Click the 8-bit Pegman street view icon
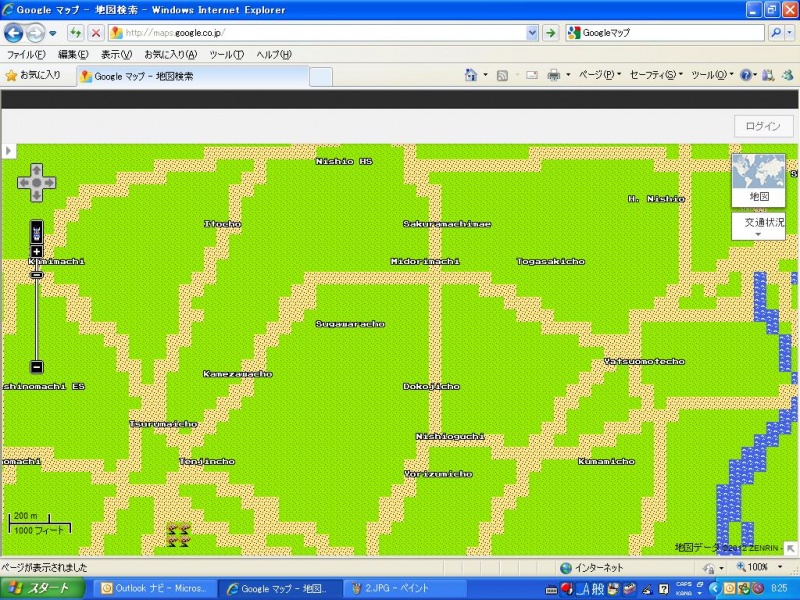 click(37, 232)
